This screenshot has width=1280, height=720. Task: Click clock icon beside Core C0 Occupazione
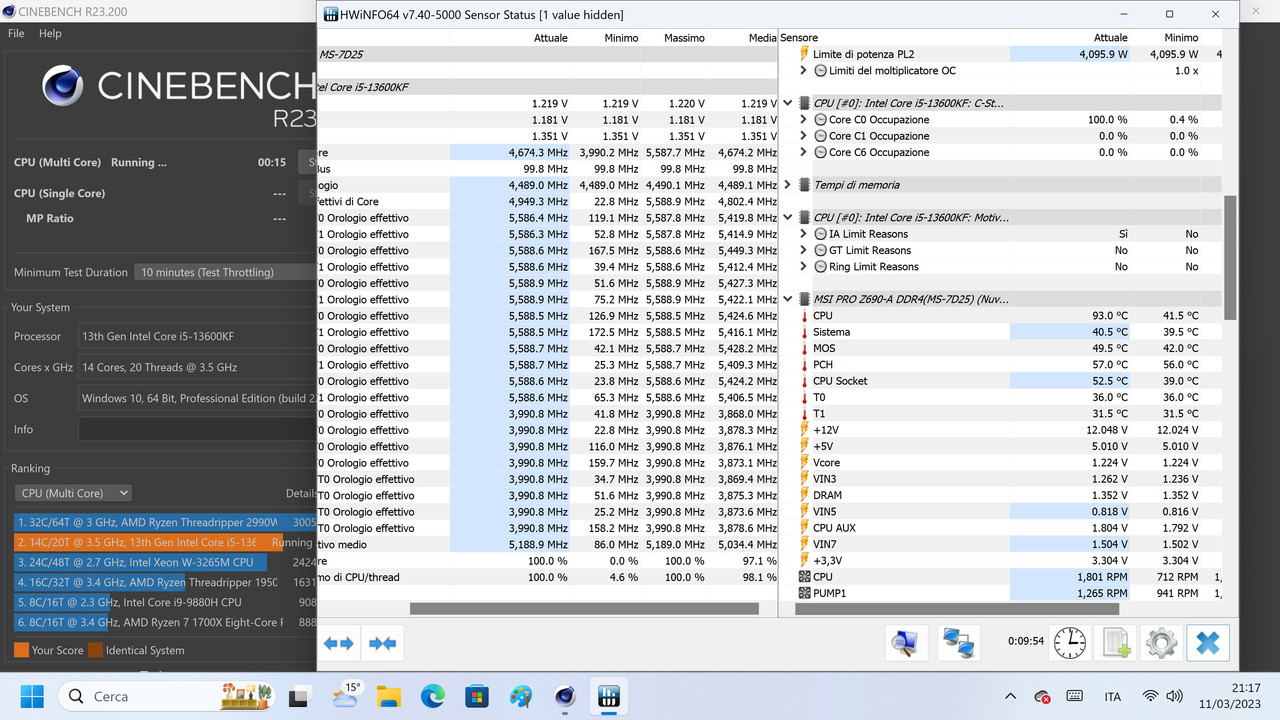(x=820, y=120)
